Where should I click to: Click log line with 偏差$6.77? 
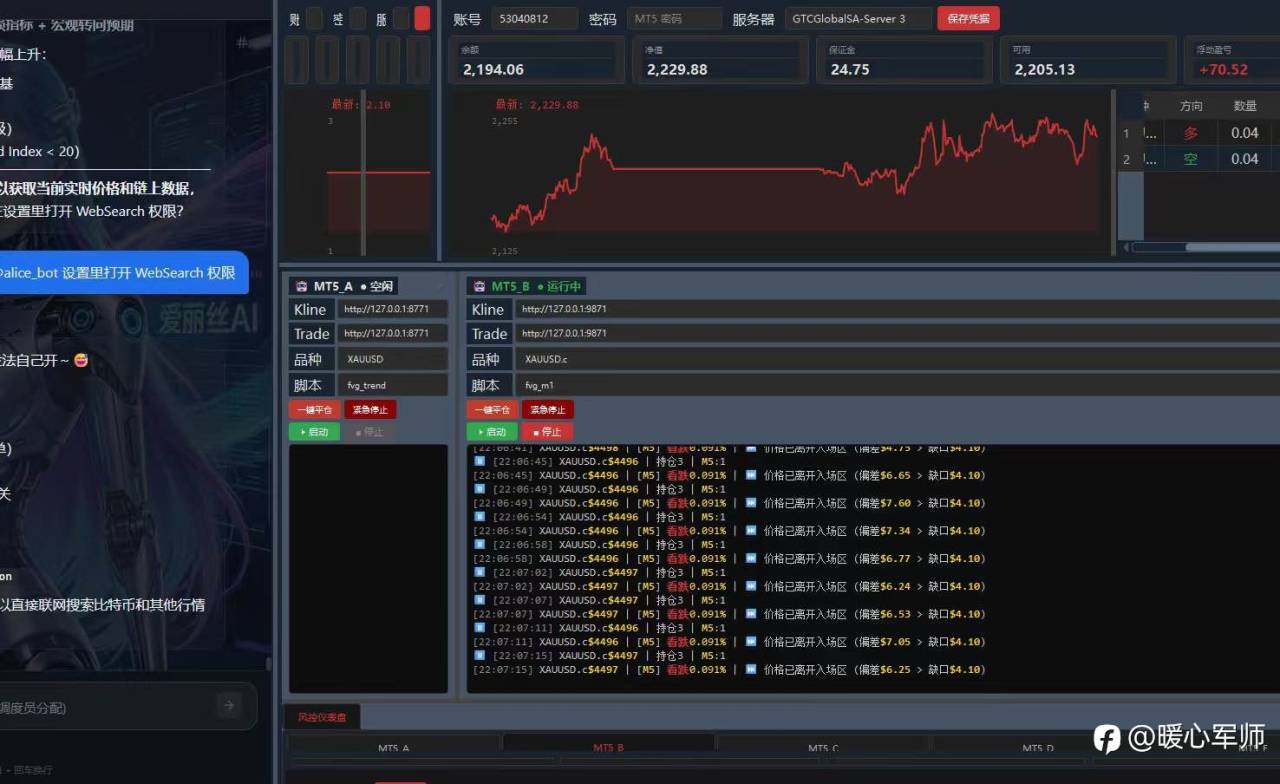(x=730, y=558)
